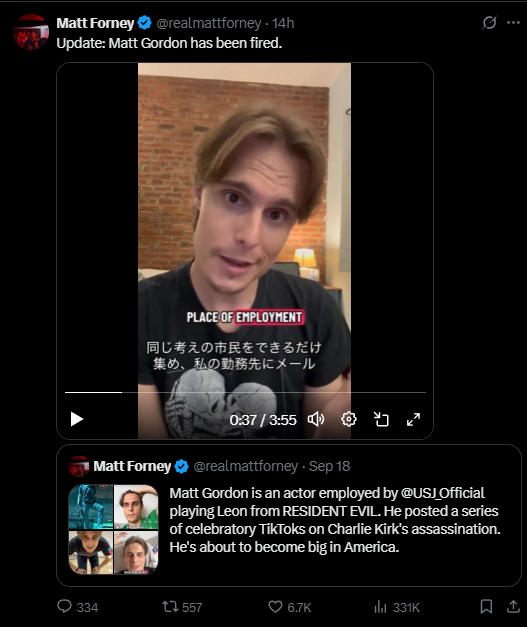Image resolution: width=527 pixels, height=627 pixels.
Task: Click the video progress bar
Action: pos(245,392)
